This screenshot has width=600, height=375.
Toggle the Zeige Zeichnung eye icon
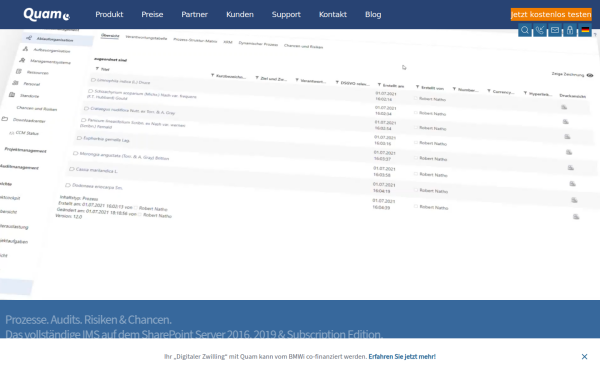pyautogui.click(x=590, y=75)
